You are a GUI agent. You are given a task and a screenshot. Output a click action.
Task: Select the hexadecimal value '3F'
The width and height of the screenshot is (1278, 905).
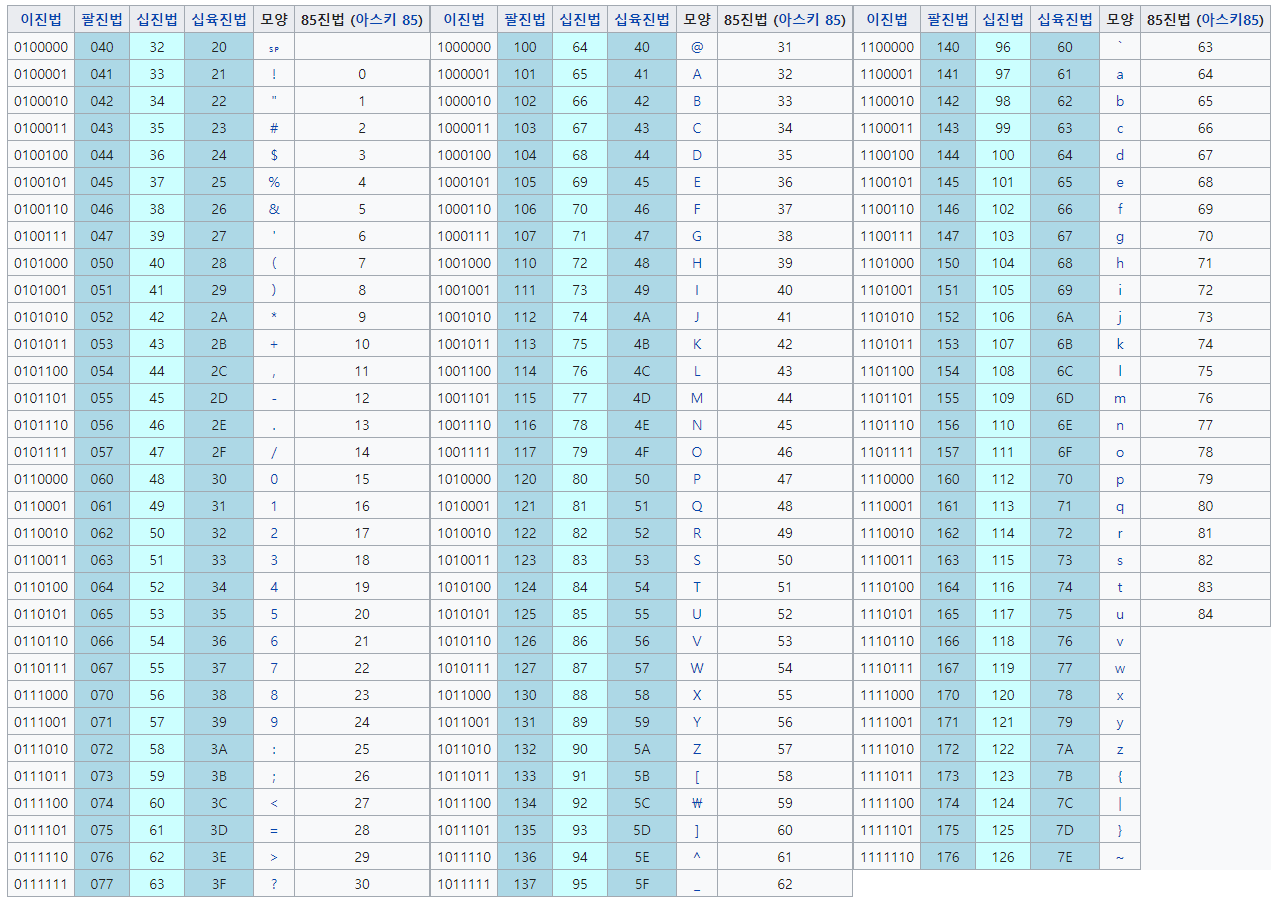219,884
